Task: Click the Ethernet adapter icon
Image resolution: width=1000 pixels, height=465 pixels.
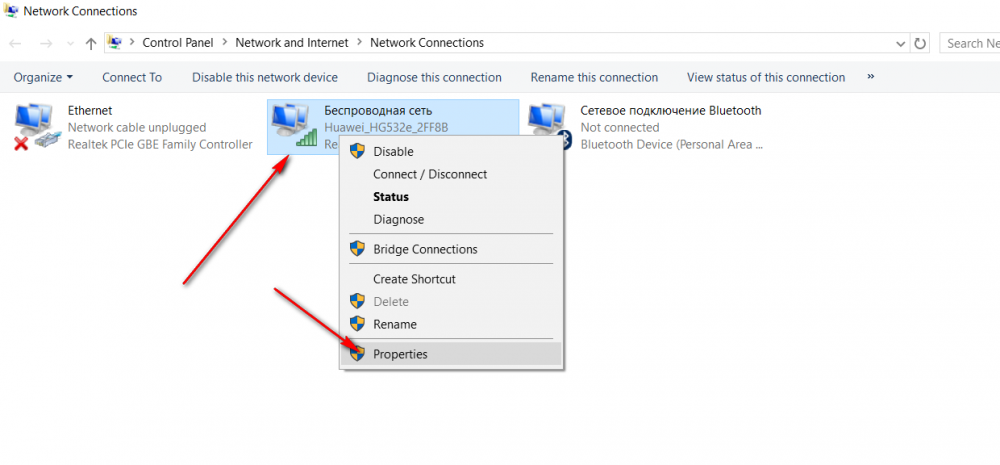Action: click(x=37, y=127)
